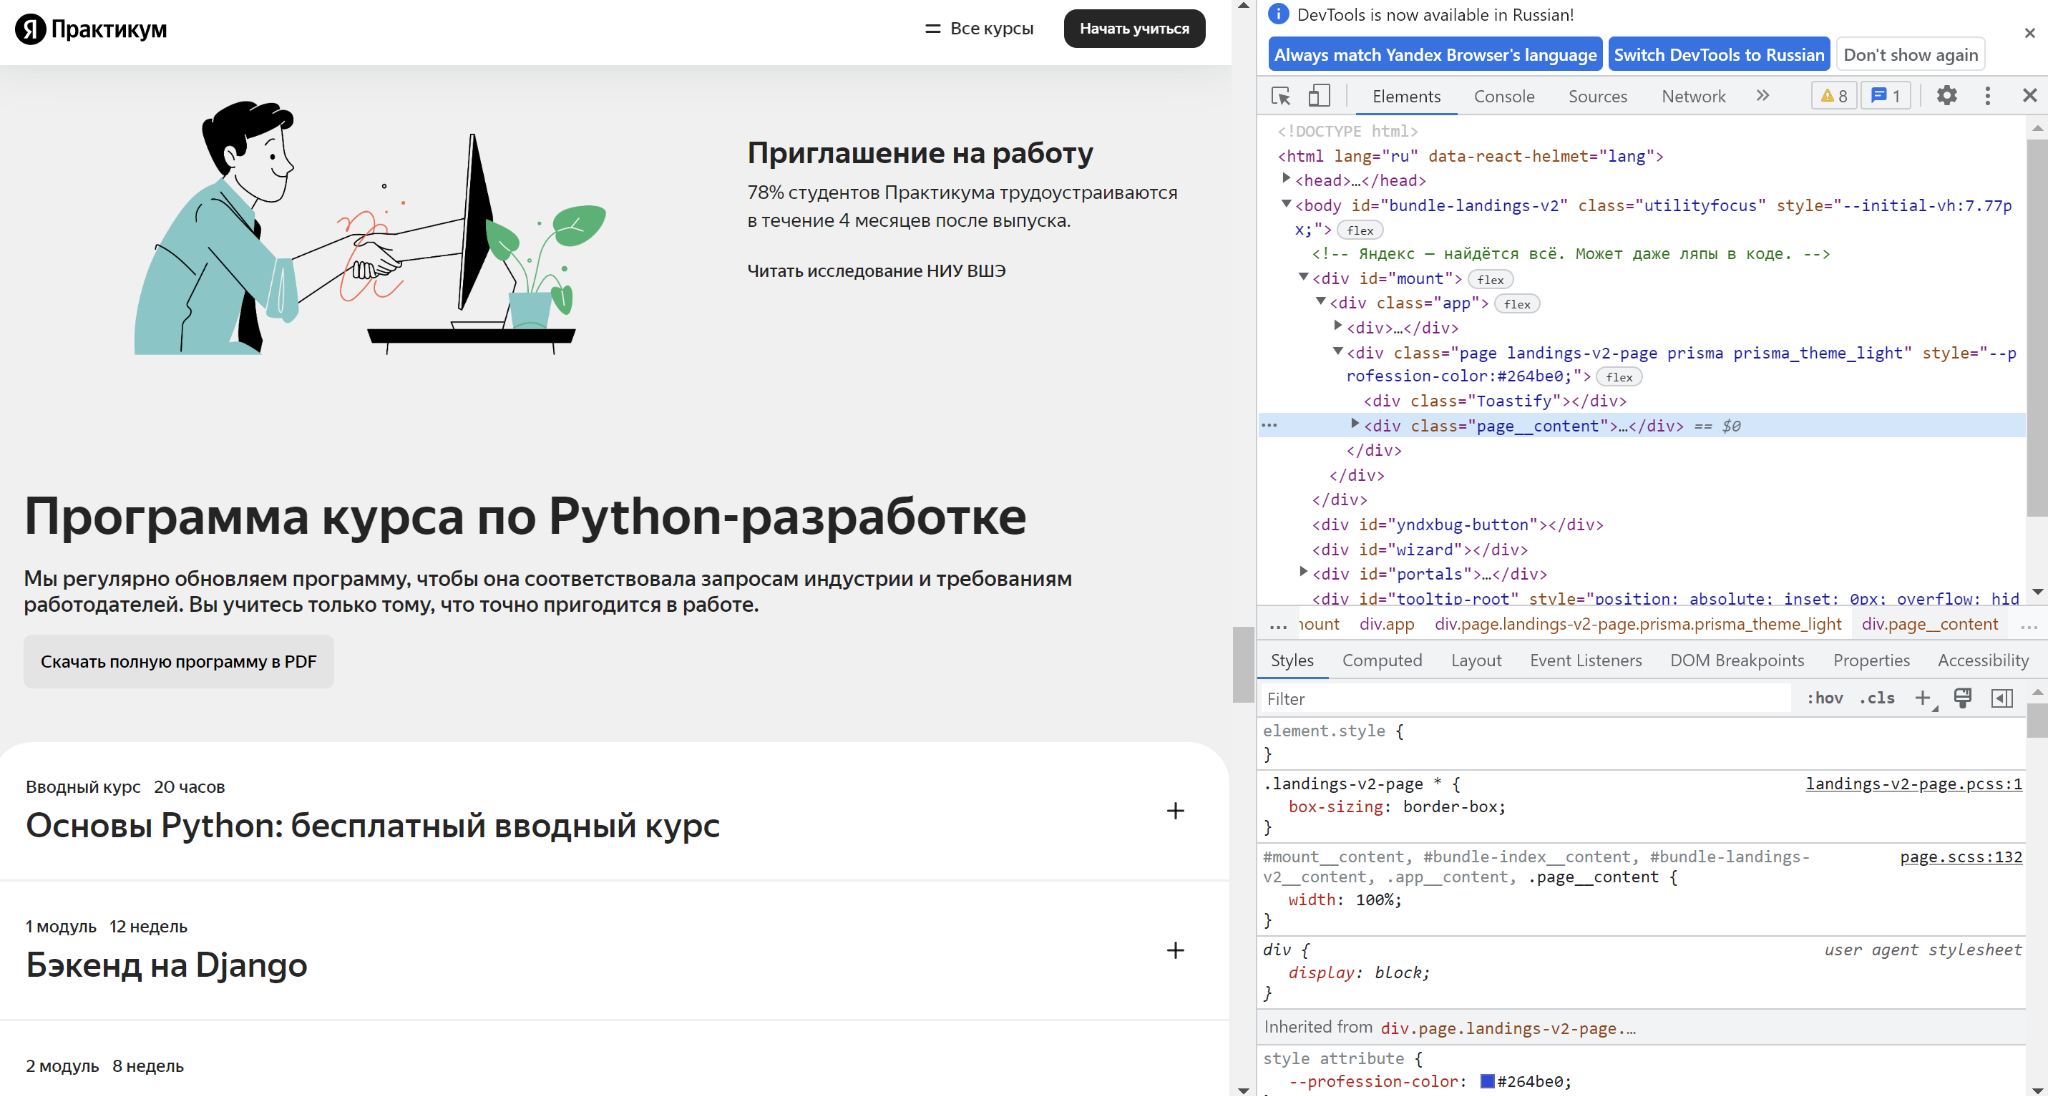Toggle the .cls class editor
The image size is (2048, 1096).
click(1877, 698)
